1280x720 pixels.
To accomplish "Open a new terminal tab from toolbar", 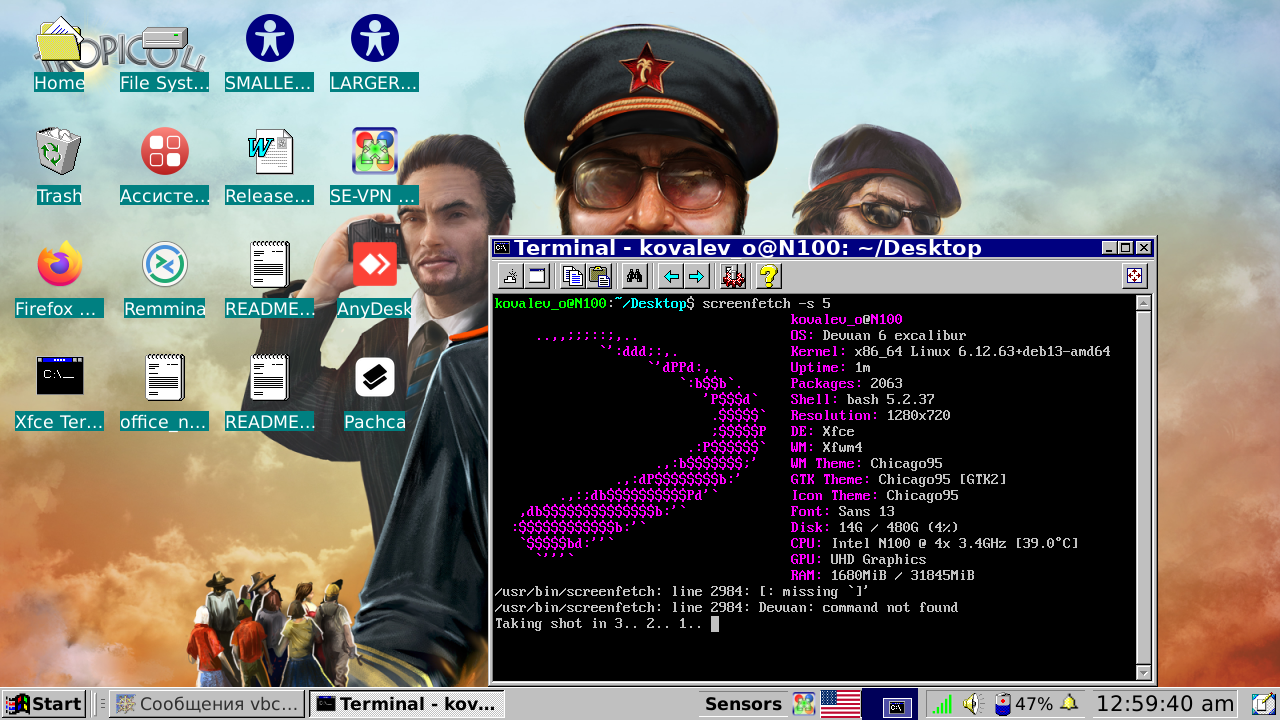I will tap(510, 276).
